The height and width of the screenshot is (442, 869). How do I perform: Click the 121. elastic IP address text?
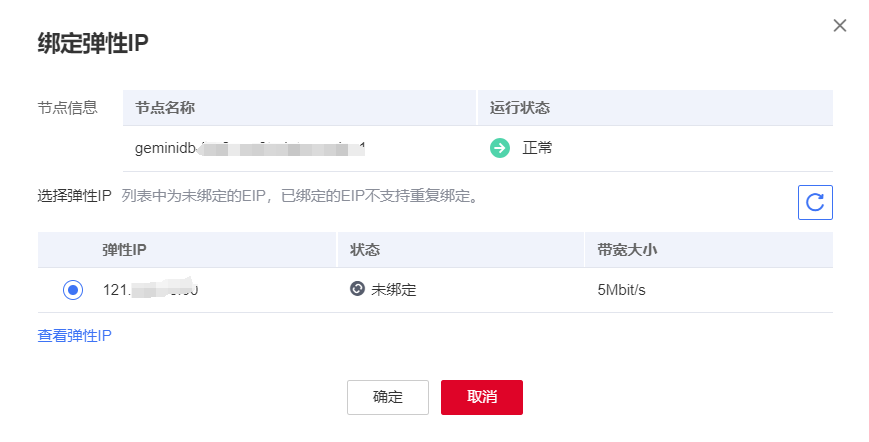tap(150, 289)
